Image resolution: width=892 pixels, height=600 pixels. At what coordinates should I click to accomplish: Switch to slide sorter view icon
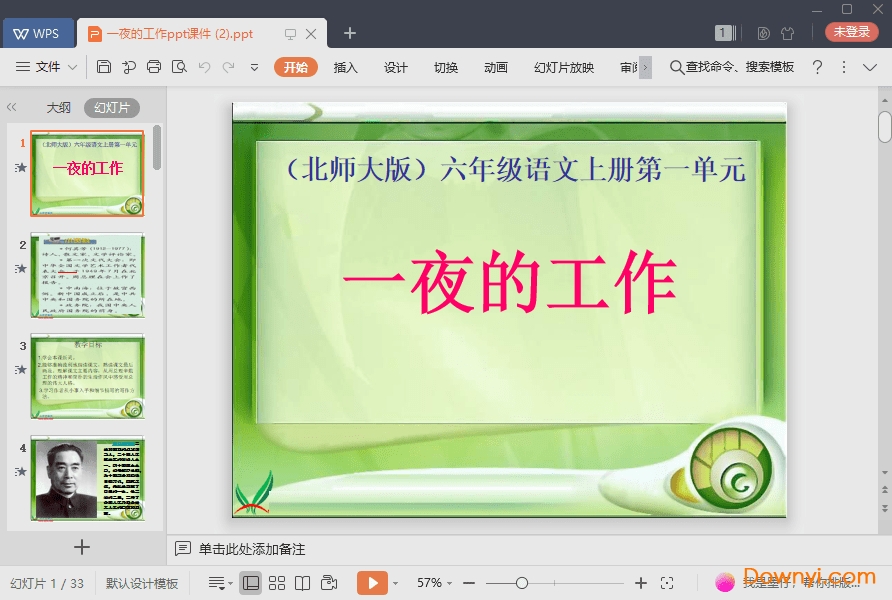pyautogui.click(x=277, y=582)
